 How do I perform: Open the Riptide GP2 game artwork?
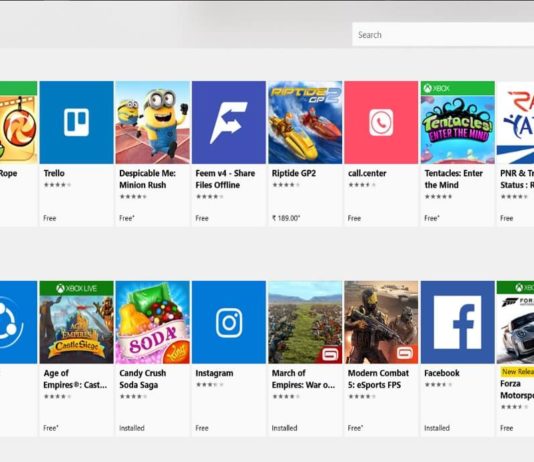coord(305,122)
